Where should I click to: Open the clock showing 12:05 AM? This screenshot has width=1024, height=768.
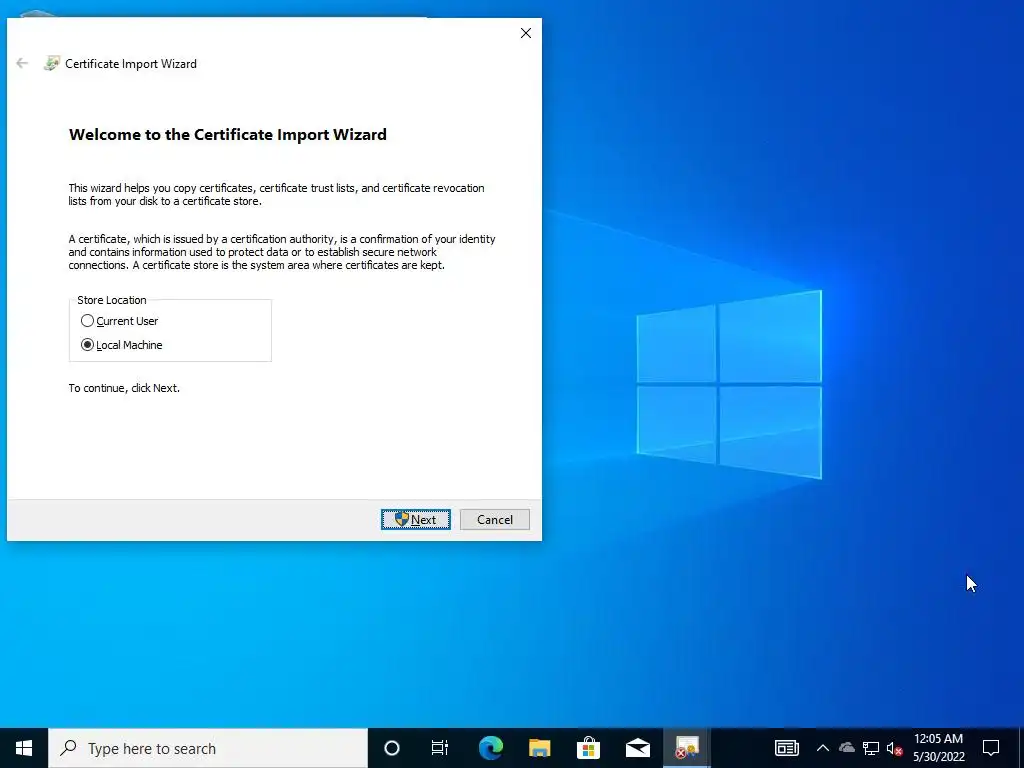point(938,748)
